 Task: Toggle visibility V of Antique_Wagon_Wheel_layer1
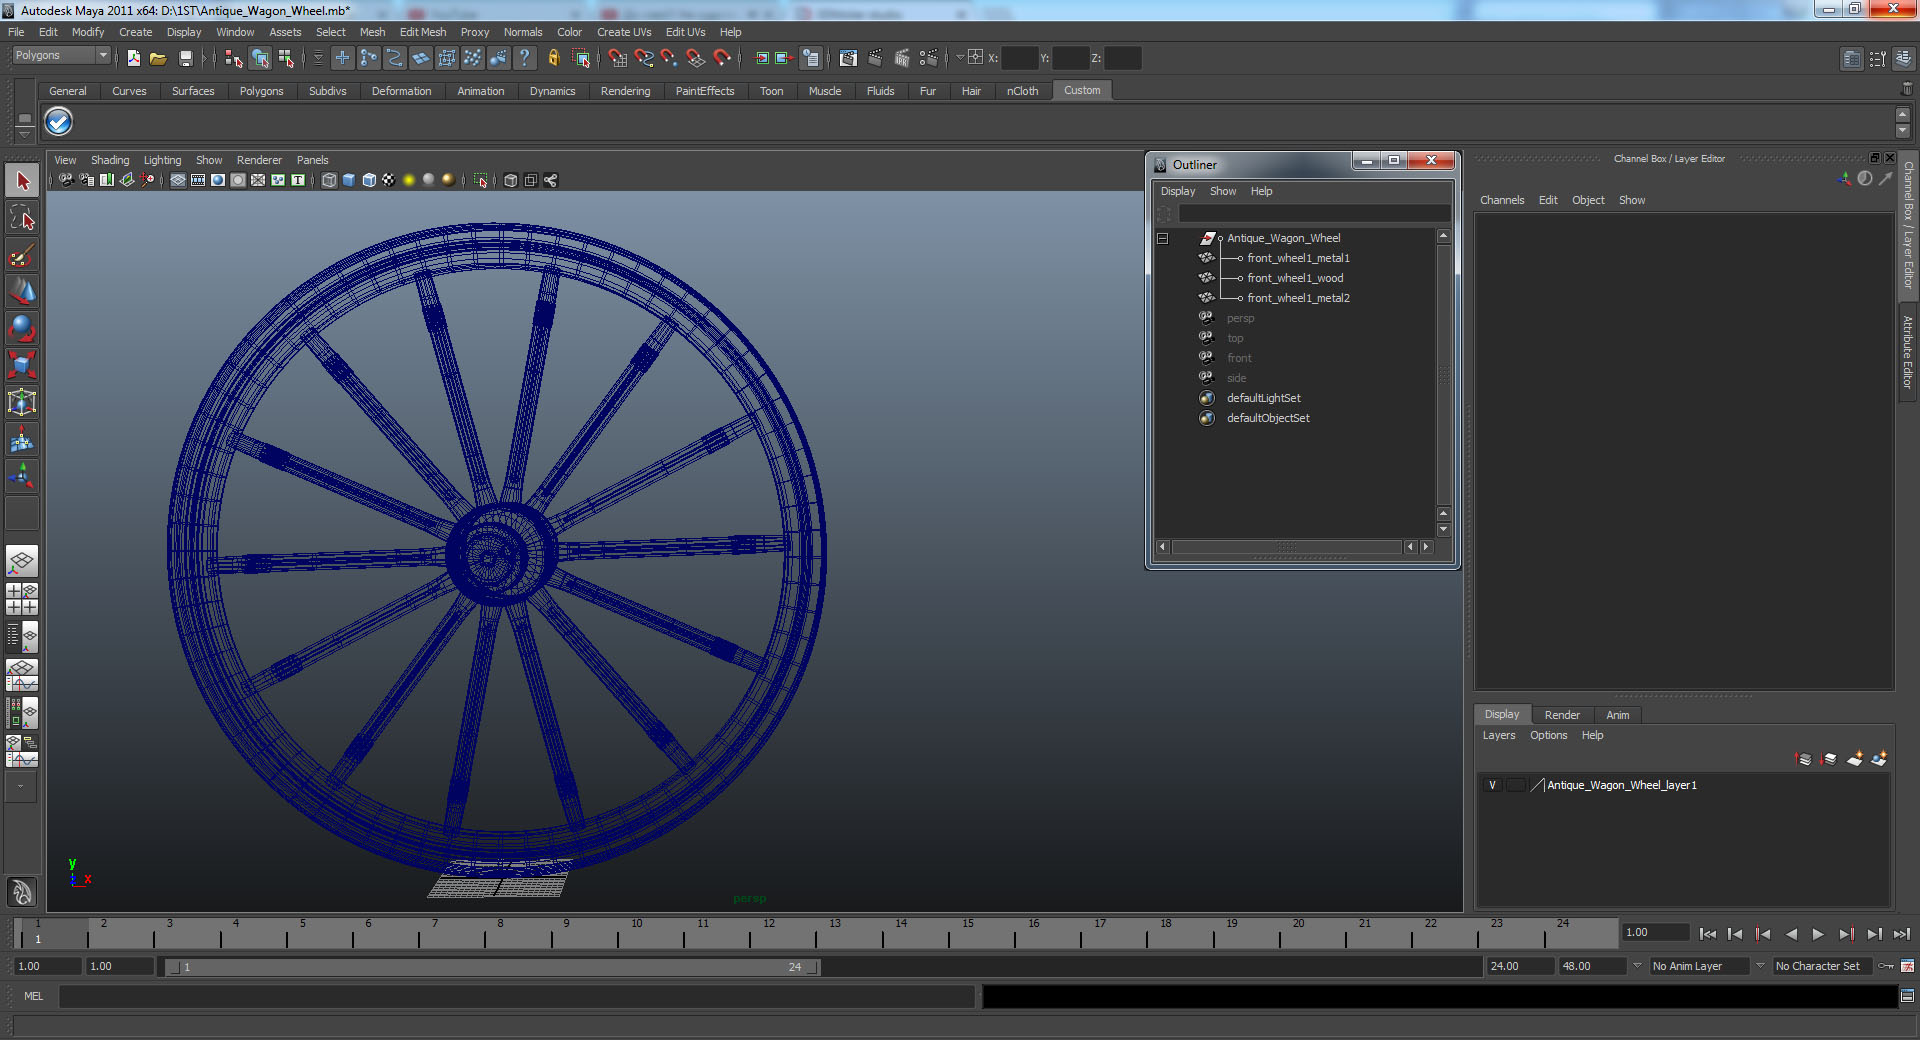click(1492, 785)
